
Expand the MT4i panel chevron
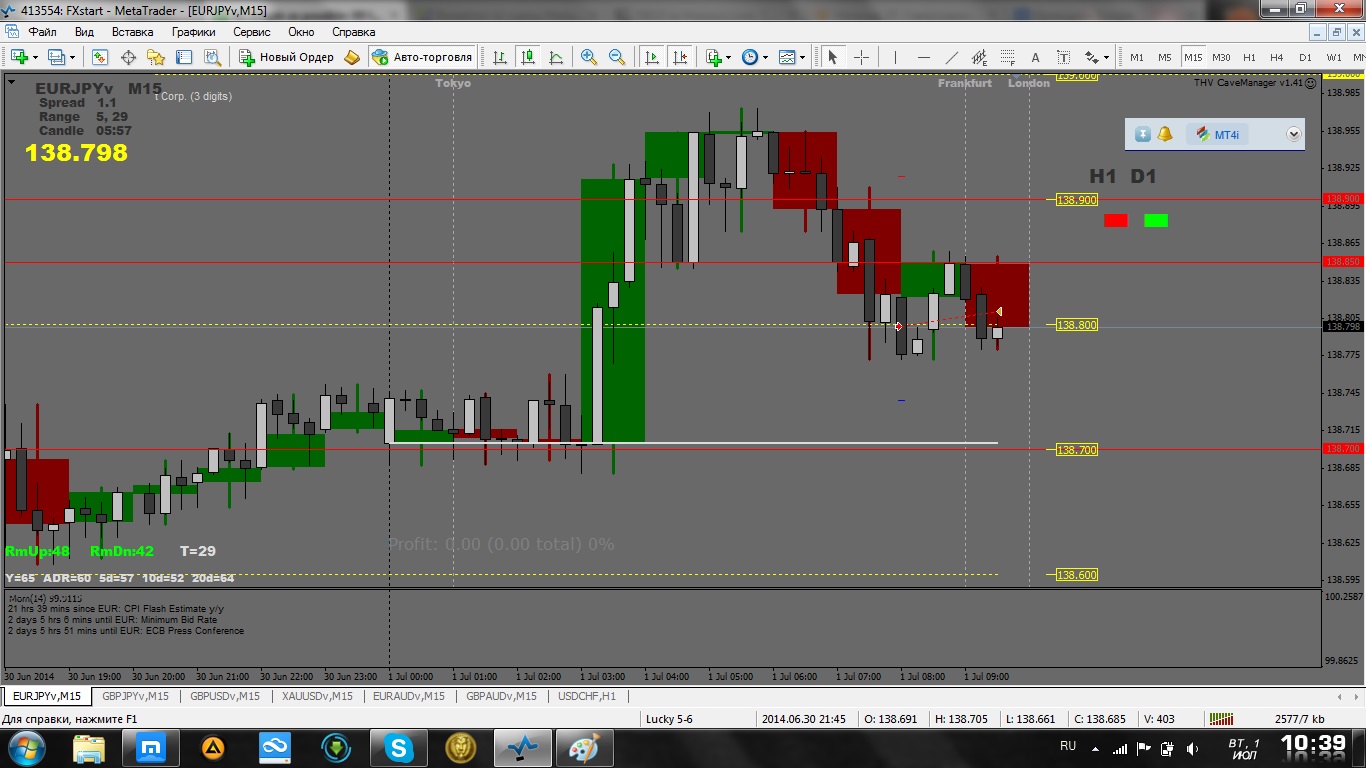click(1293, 134)
